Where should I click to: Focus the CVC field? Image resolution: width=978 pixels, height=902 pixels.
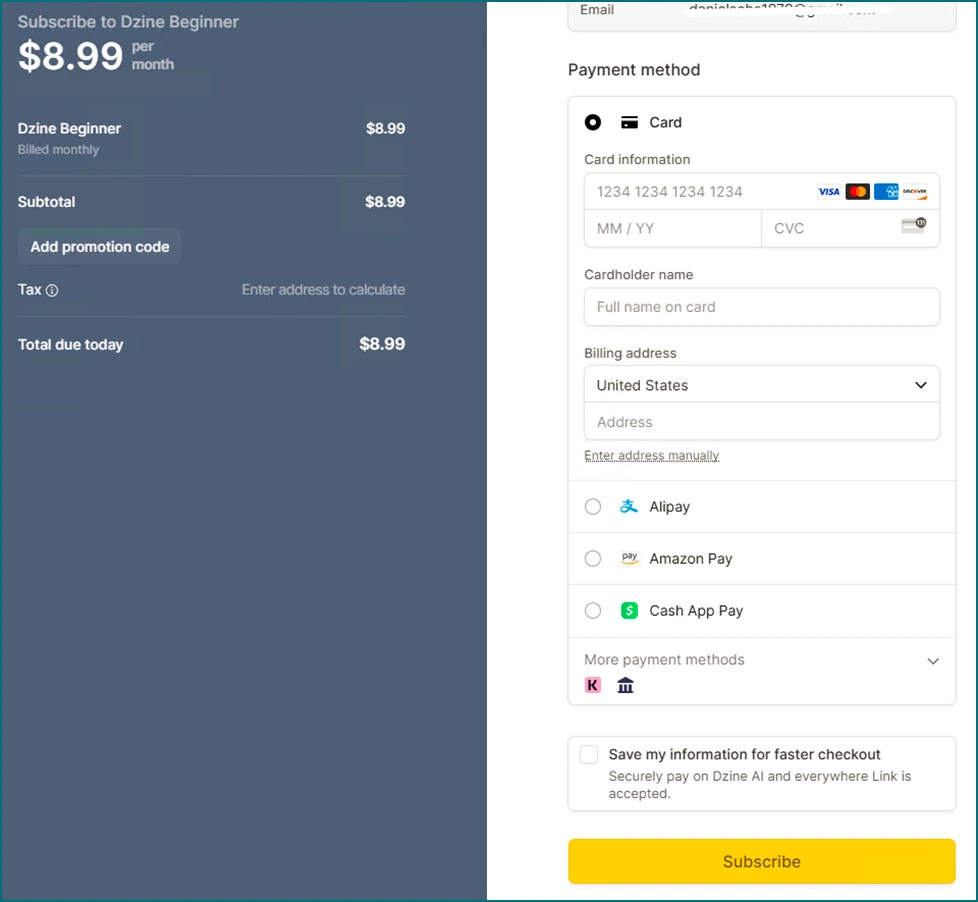click(851, 228)
